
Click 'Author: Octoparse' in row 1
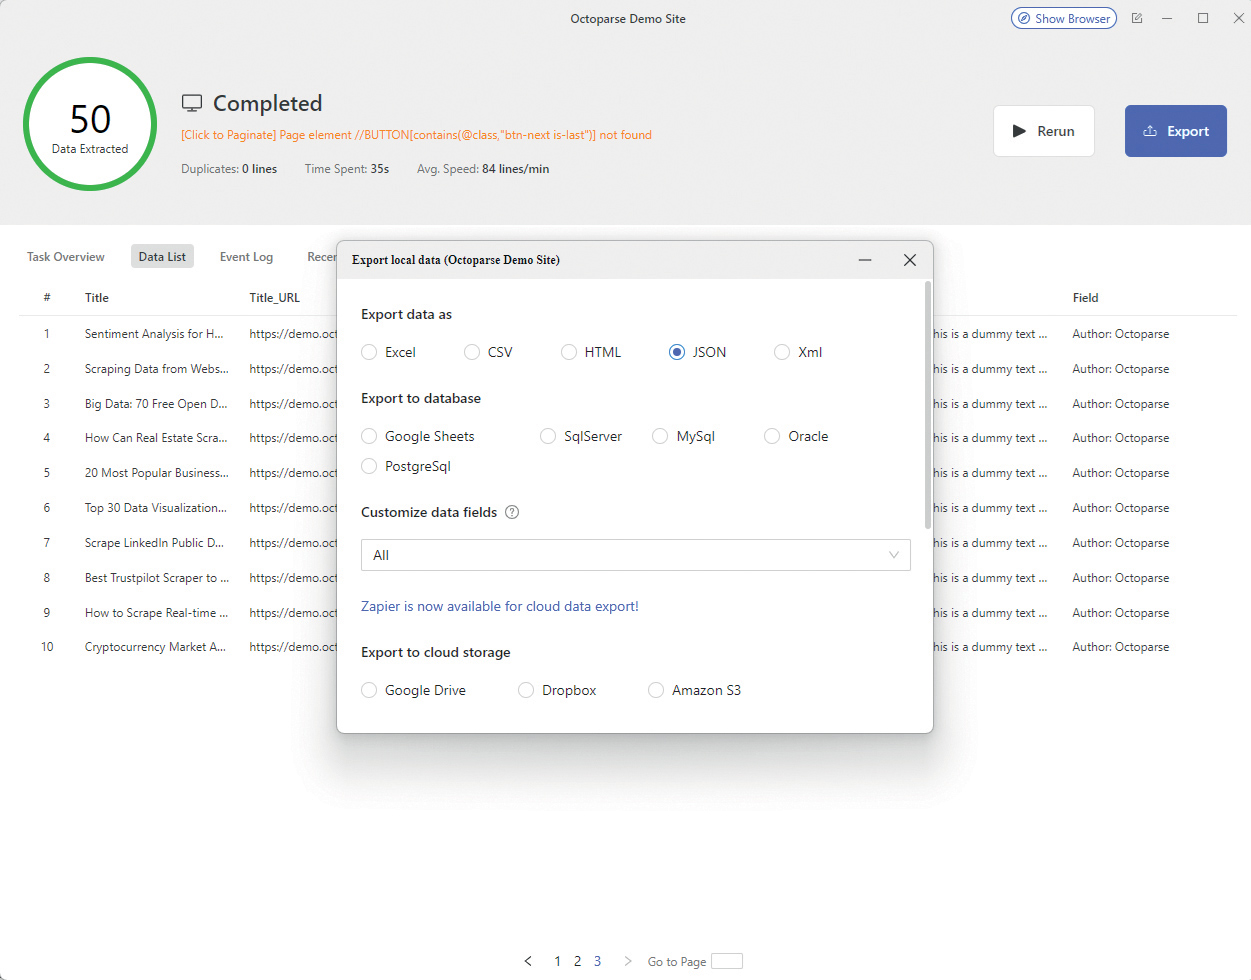(x=1120, y=334)
